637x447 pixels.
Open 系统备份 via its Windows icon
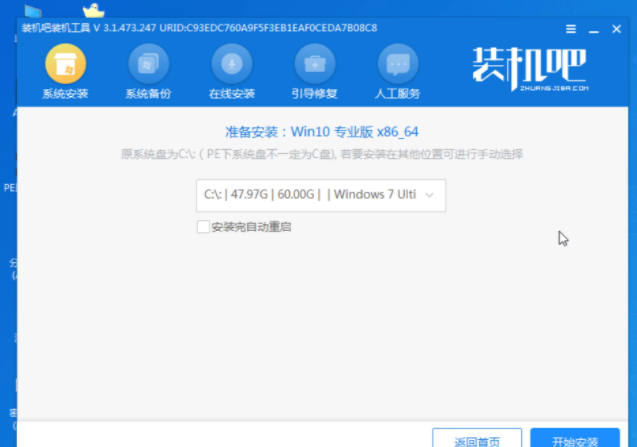tap(149, 65)
